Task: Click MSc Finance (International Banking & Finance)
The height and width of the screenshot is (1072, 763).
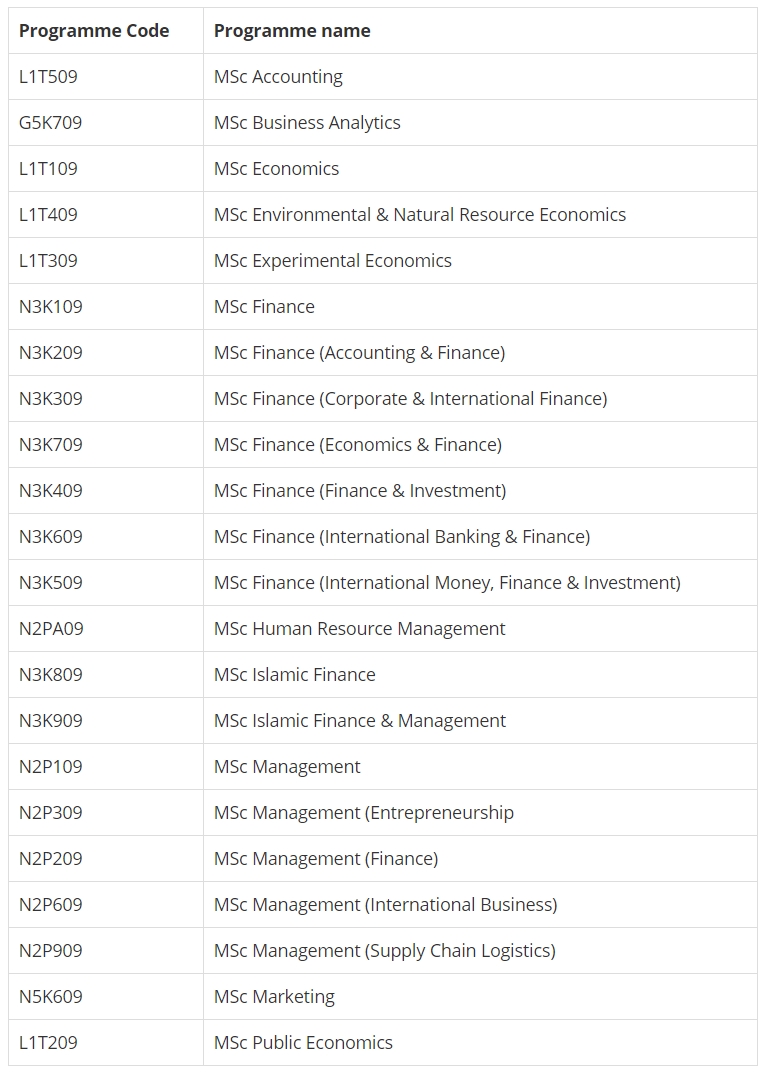Action: (x=402, y=537)
